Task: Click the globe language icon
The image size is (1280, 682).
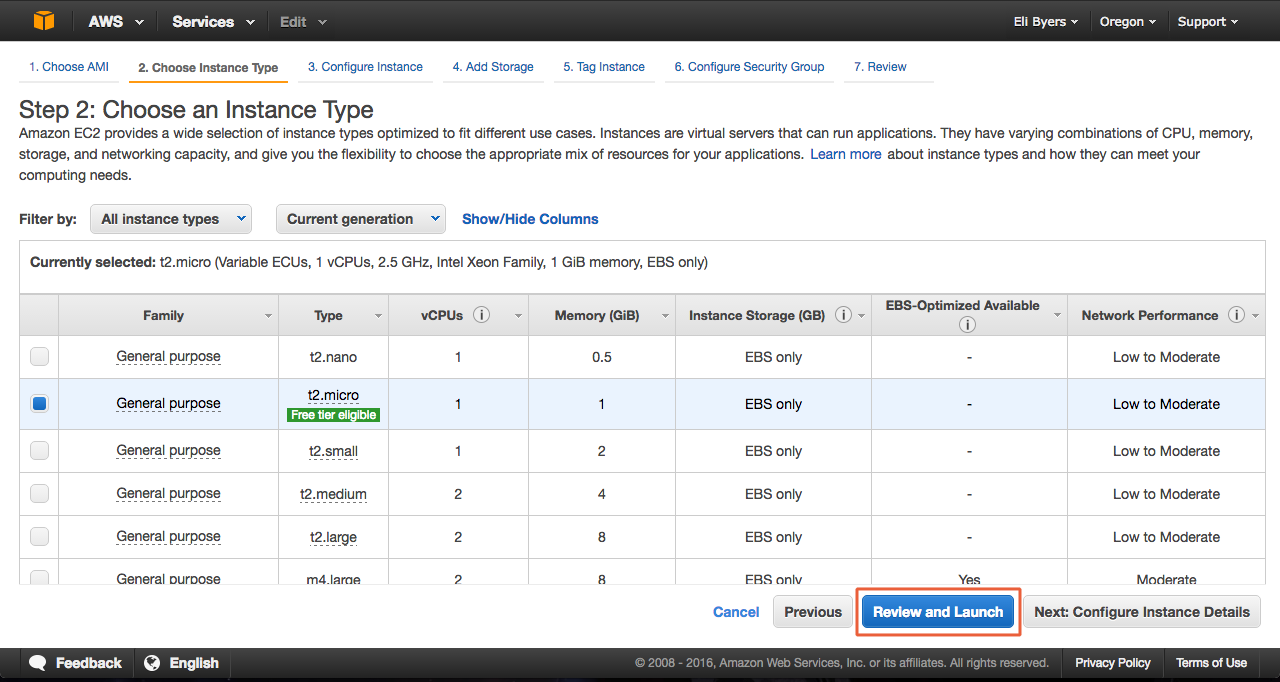Action: [x=152, y=663]
